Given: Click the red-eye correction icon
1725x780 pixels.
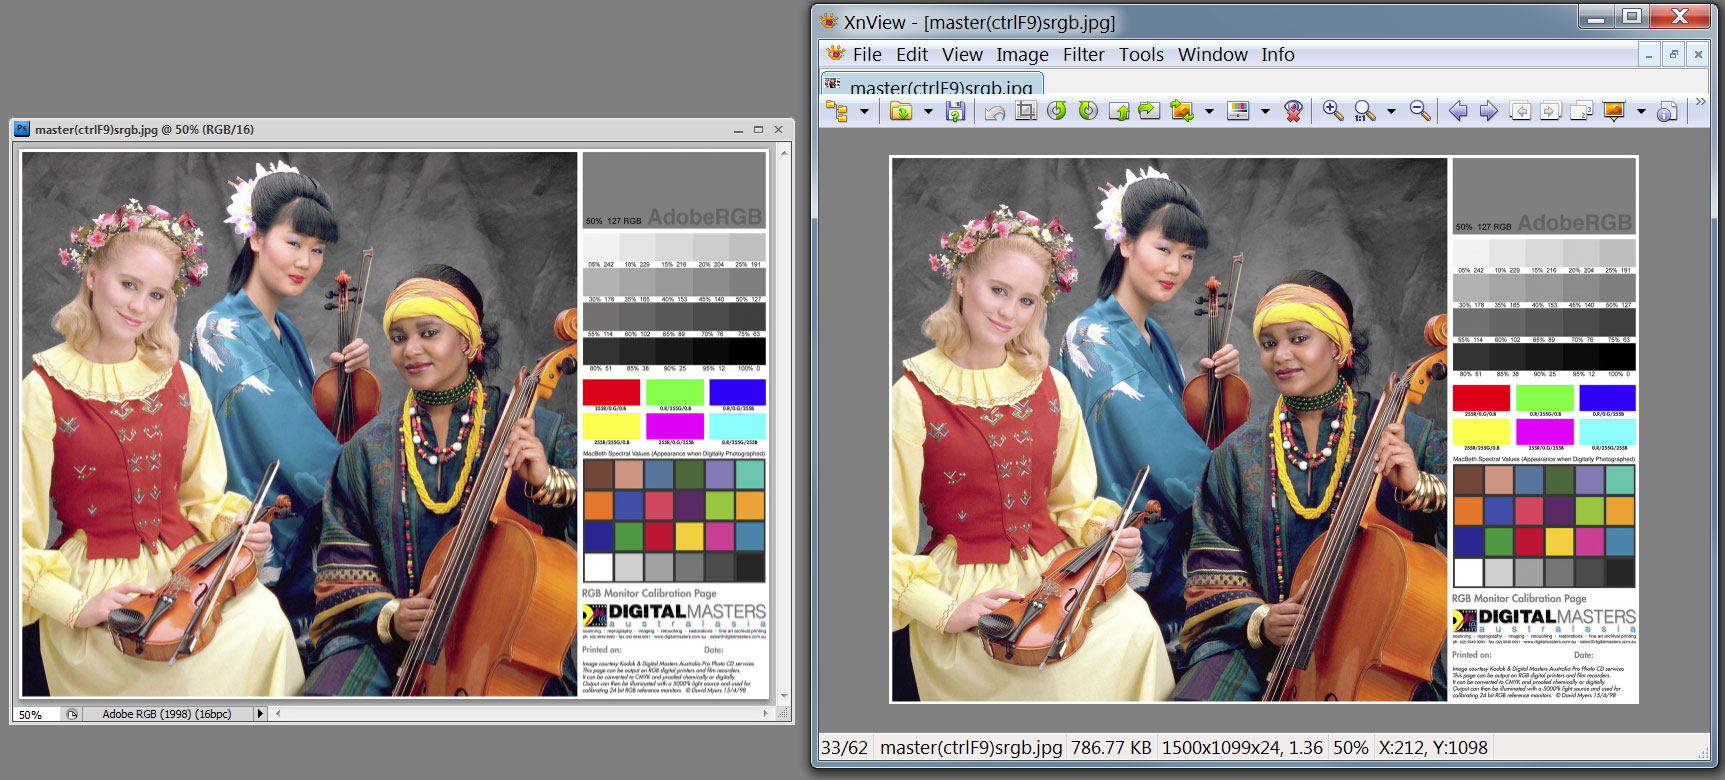Looking at the screenshot, I should pos(1293,111).
